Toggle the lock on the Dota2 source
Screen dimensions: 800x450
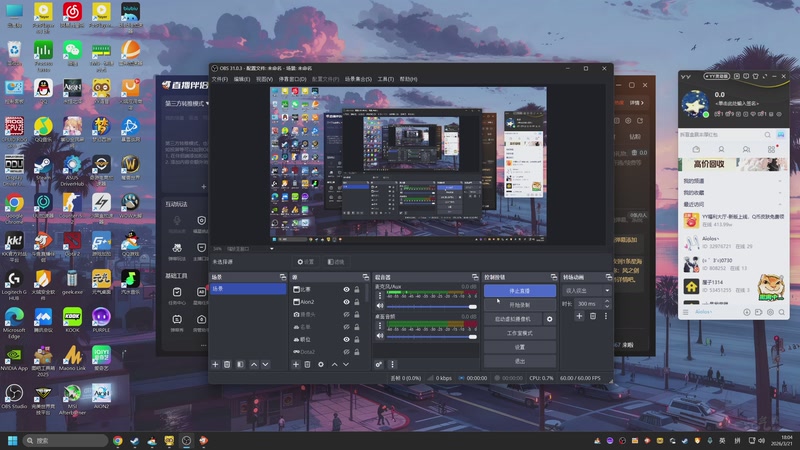tap(357, 352)
